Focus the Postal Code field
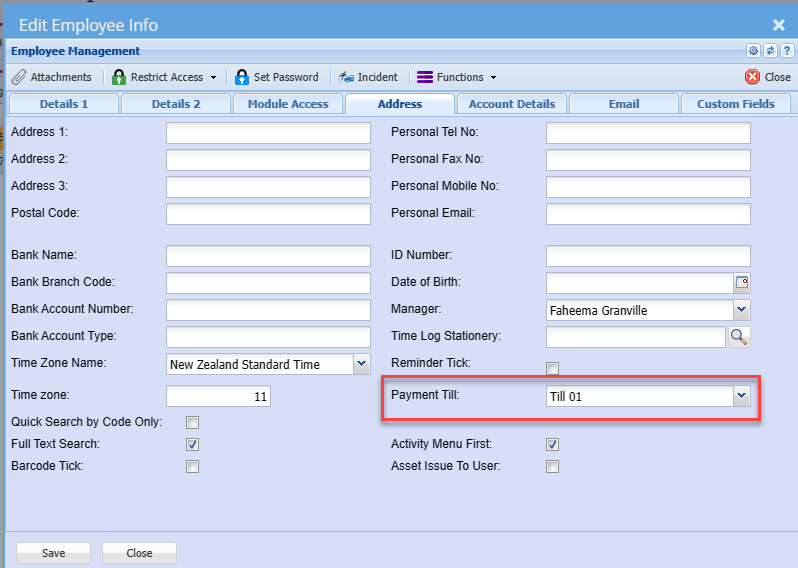Viewport: 798px width, 568px height. (x=268, y=214)
